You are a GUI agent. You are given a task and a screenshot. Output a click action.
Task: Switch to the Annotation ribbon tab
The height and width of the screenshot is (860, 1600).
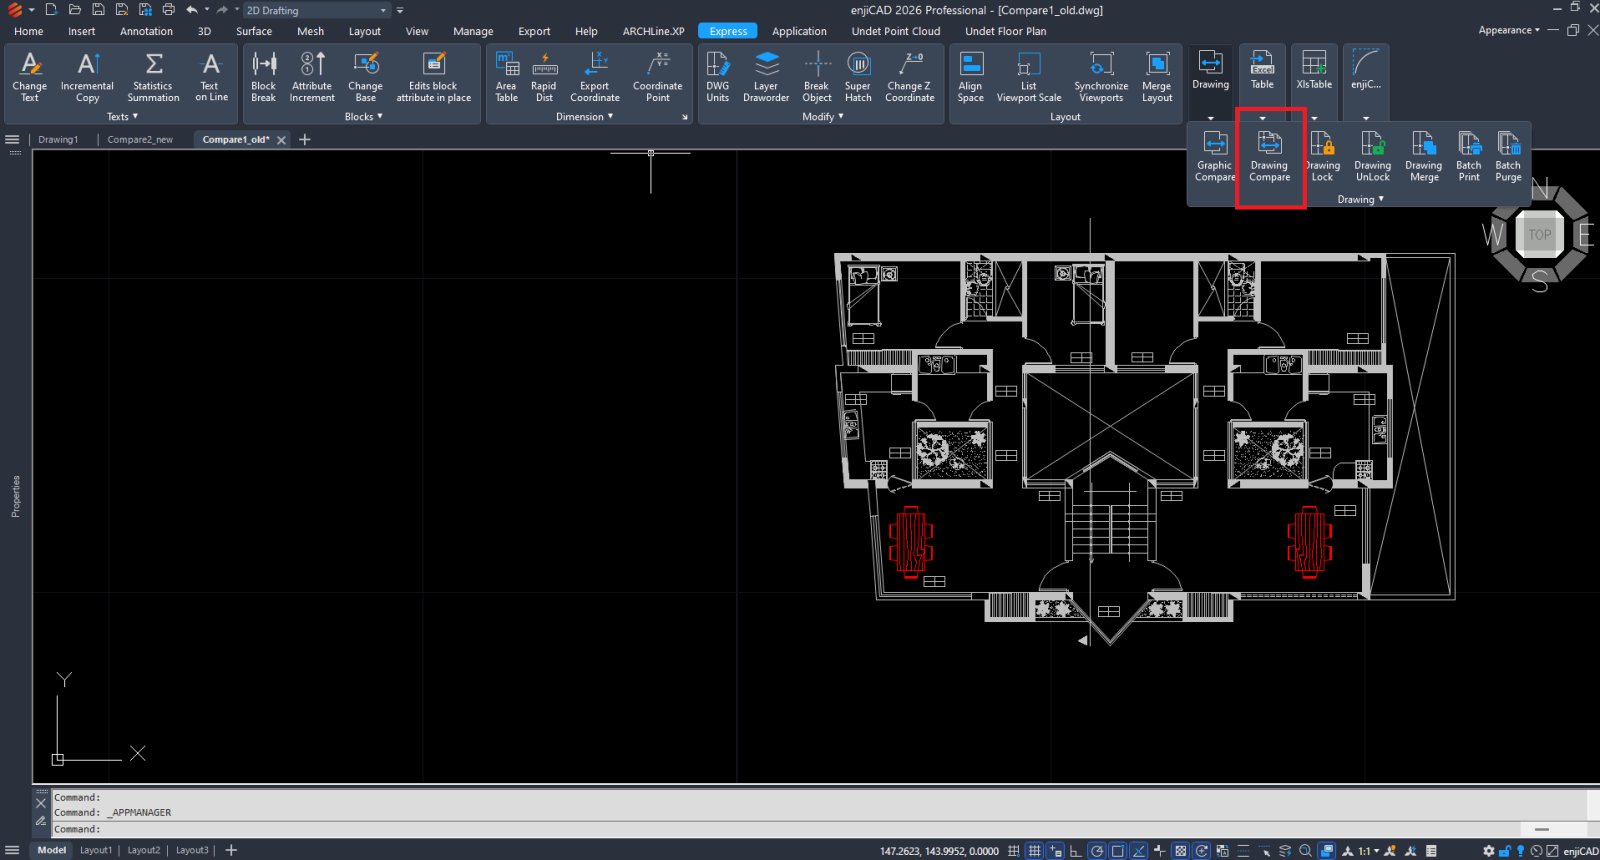click(146, 31)
